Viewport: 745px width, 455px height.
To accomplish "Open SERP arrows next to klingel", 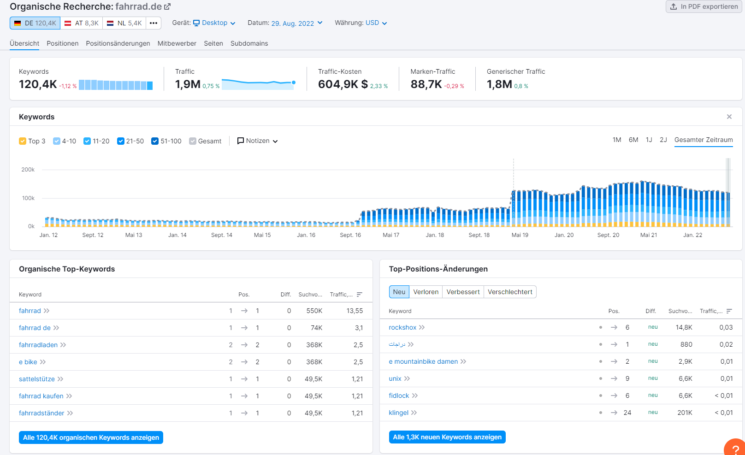I will [414, 413].
